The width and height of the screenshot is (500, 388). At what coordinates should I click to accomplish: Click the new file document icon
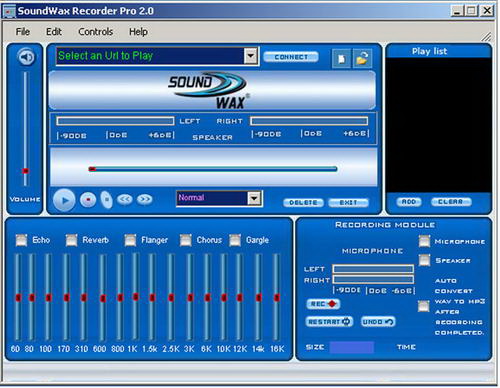click(x=341, y=59)
